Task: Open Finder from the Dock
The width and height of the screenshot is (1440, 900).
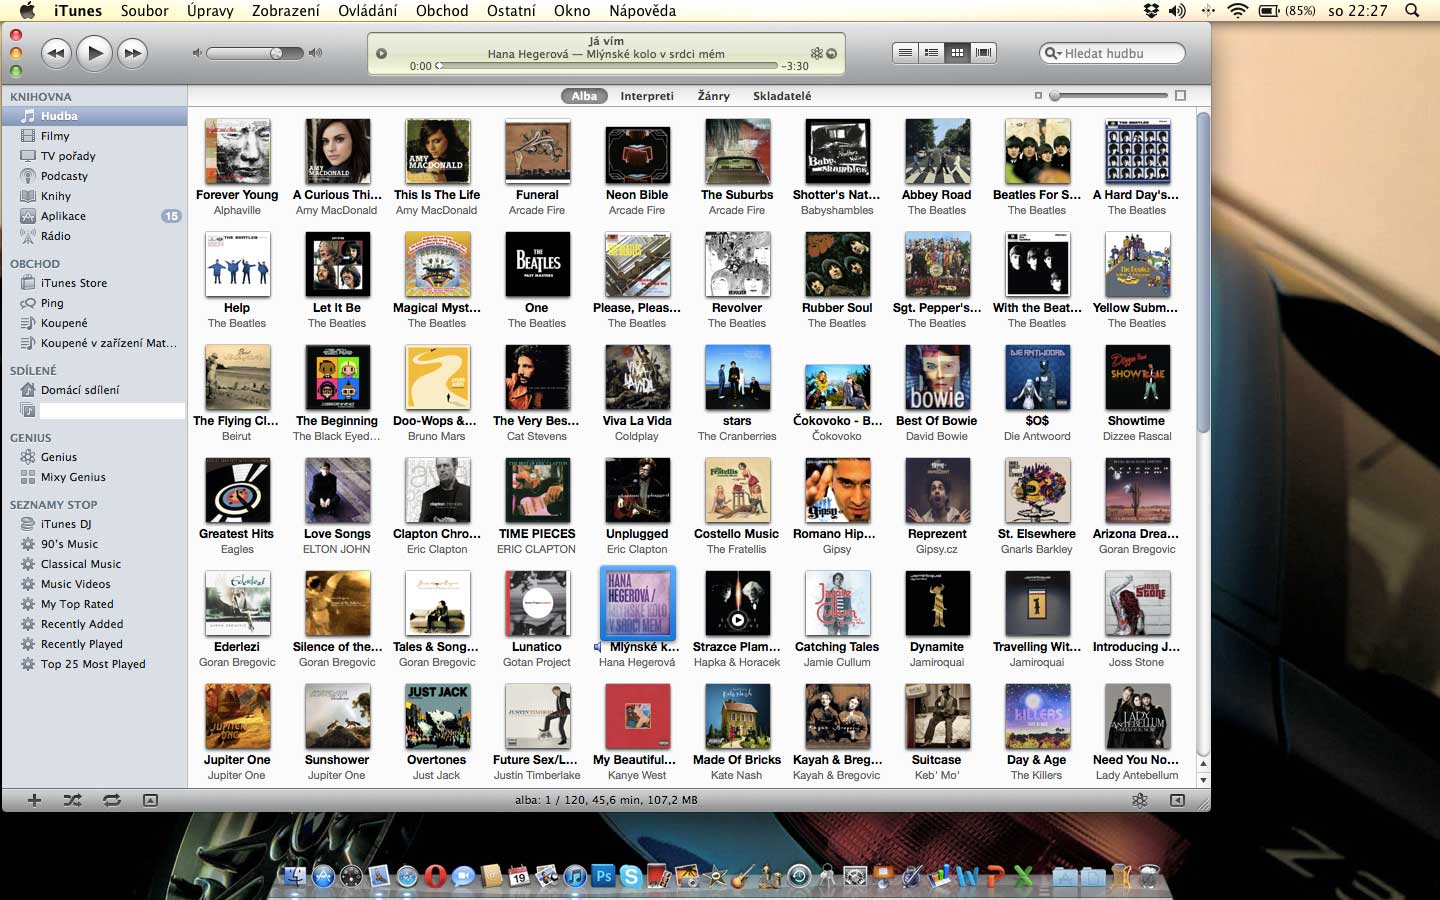Action: click(295, 876)
